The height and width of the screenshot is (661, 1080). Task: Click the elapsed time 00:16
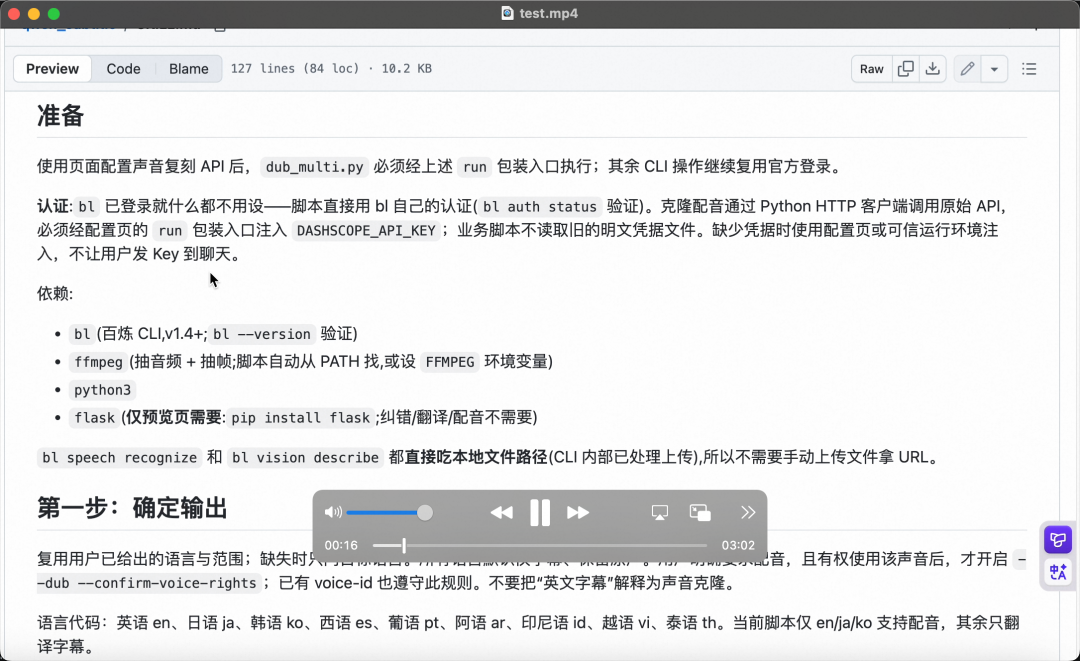point(341,545)
